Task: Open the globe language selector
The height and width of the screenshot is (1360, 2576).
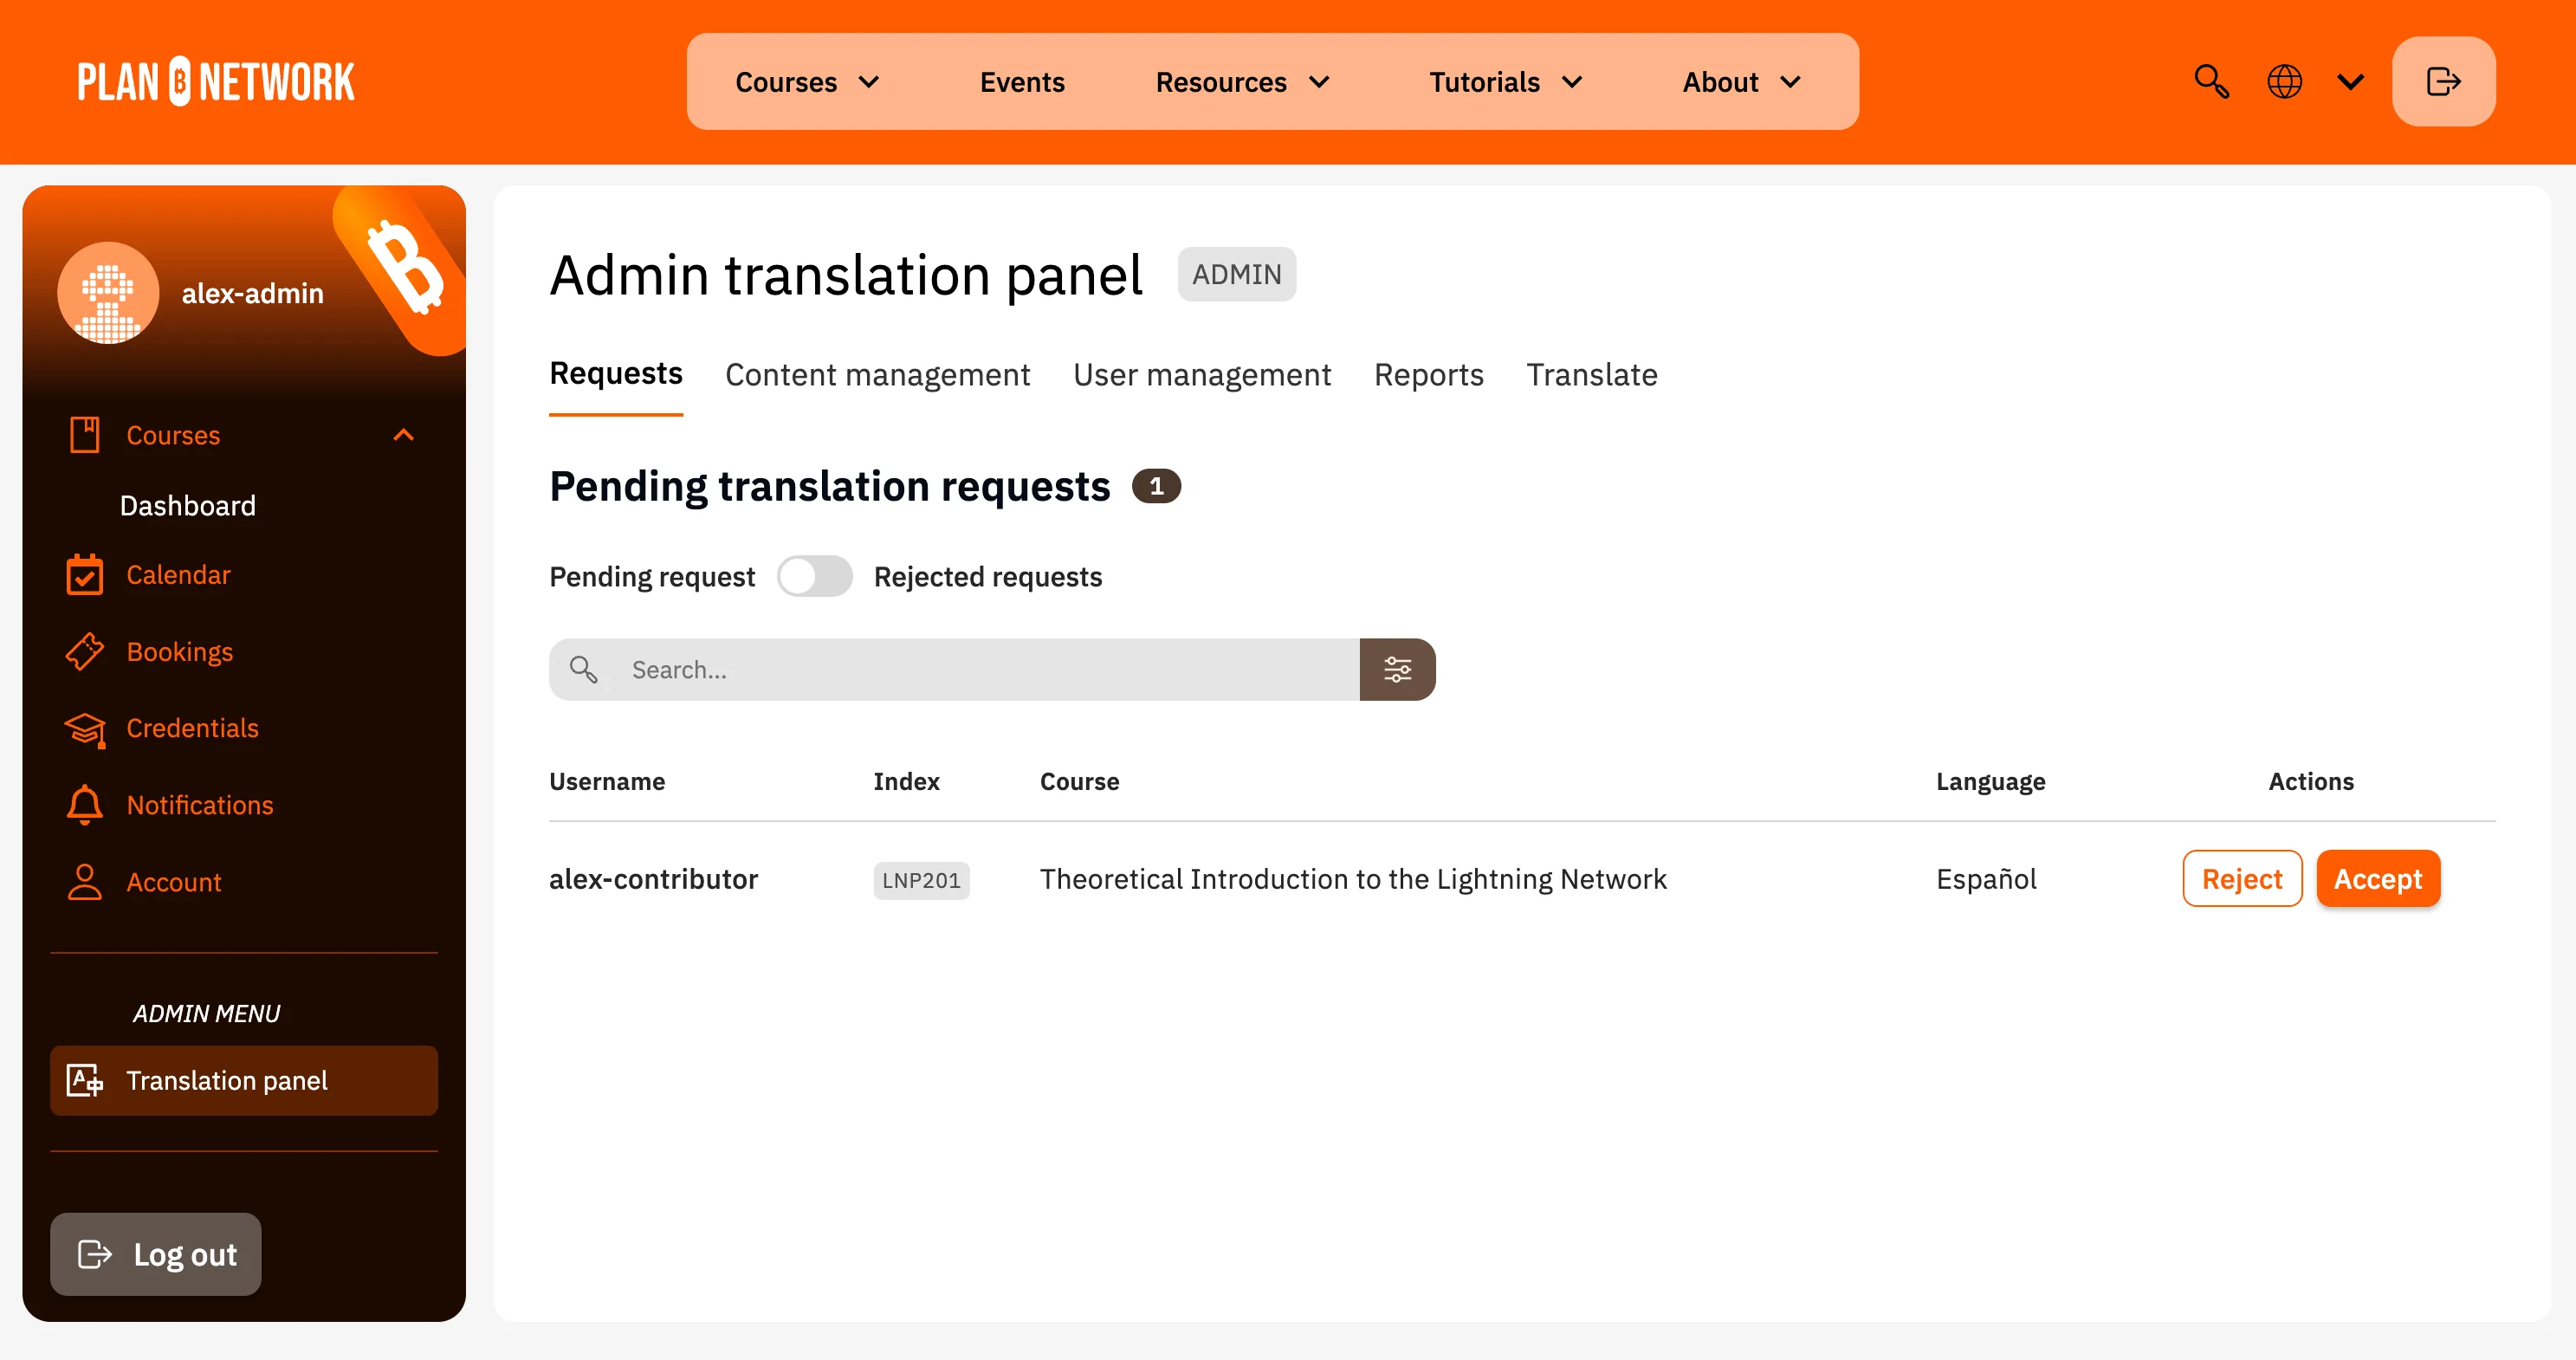Action: [2284, 81]
